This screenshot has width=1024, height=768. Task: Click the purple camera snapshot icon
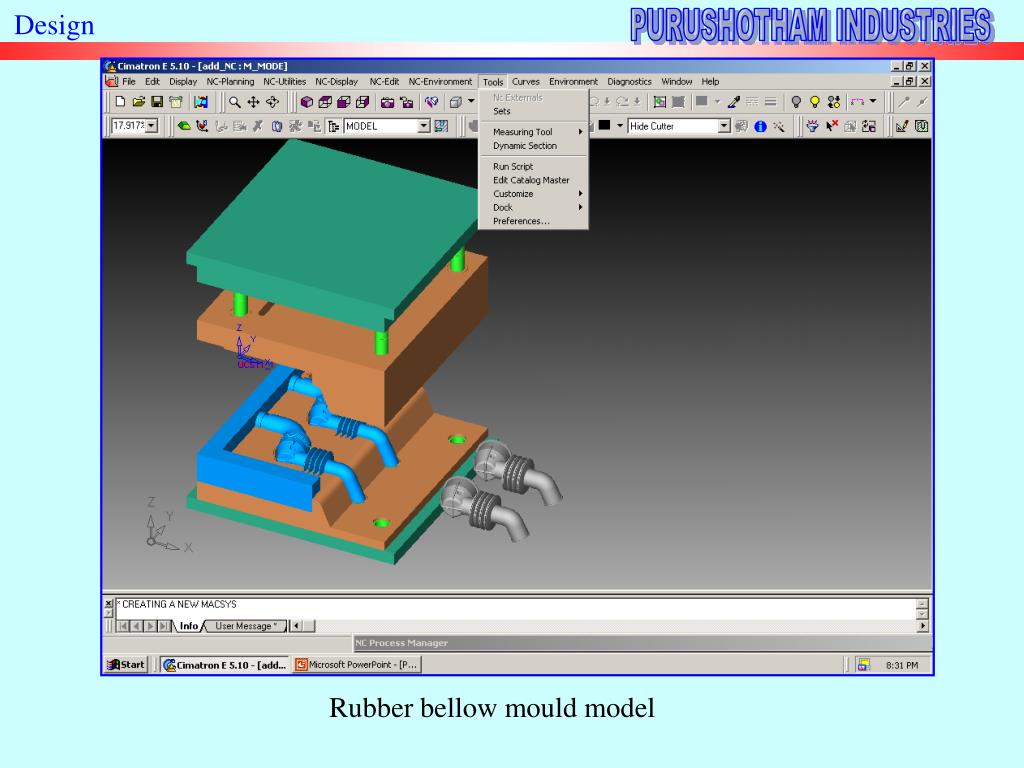click(387, 102)
